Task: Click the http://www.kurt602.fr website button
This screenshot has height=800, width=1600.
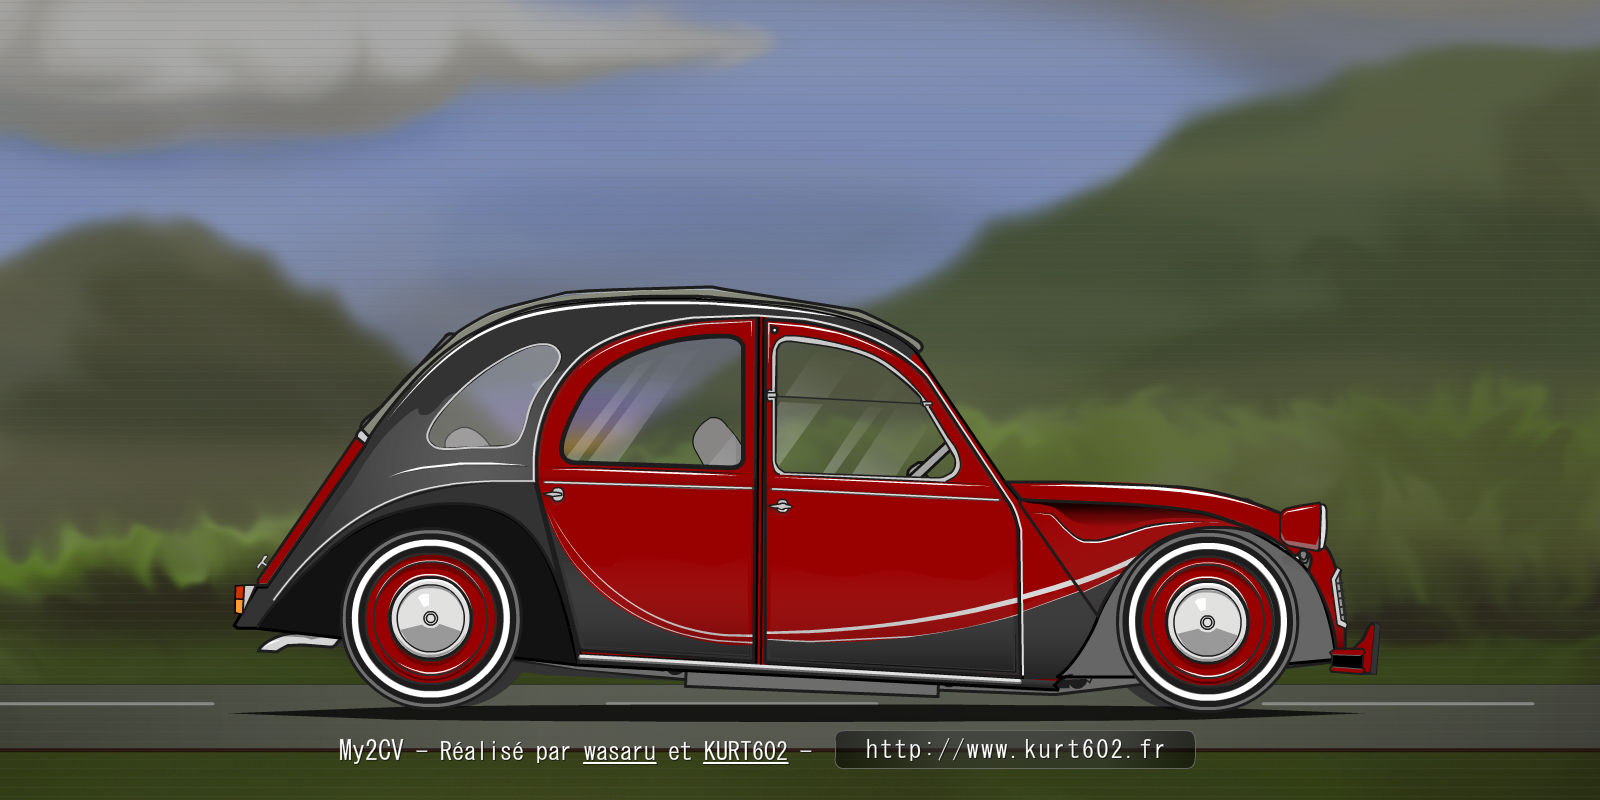Action: pyautogui.click(x=1014, y=750)
